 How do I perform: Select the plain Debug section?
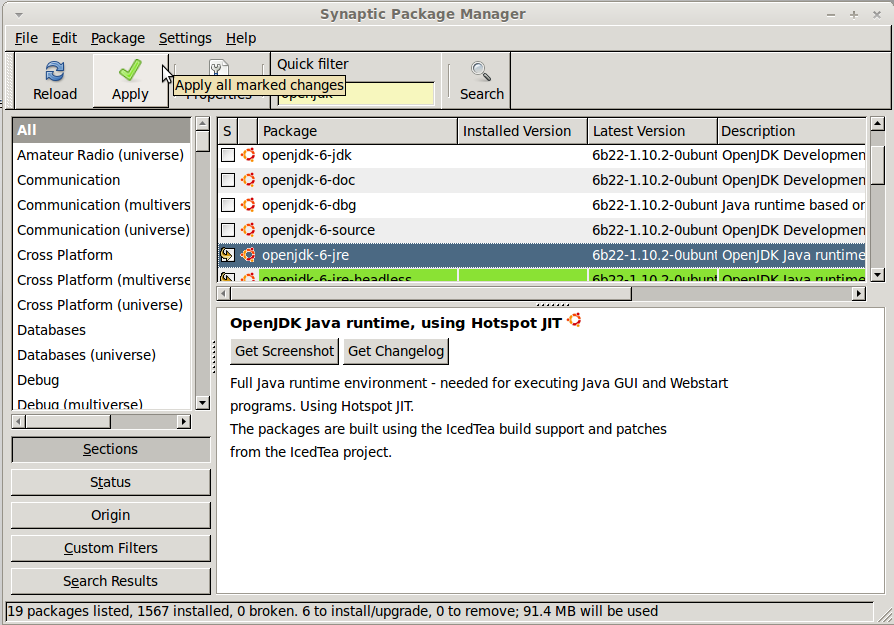point(101,380)
